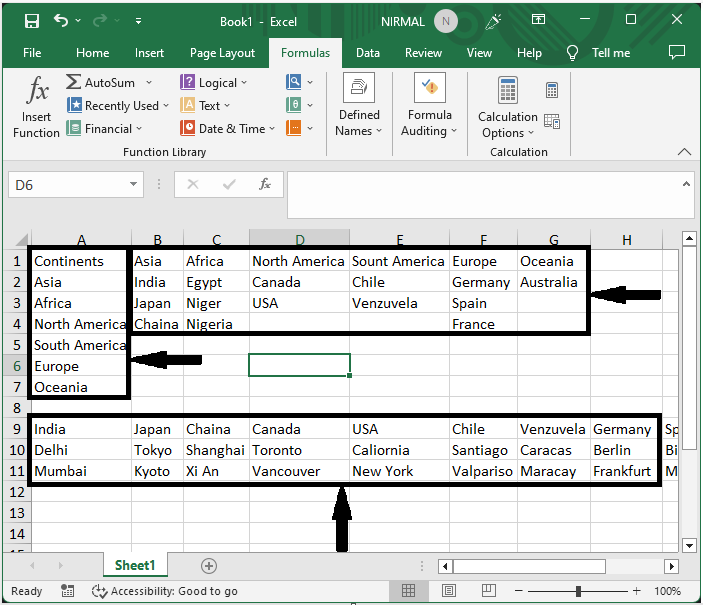Open the Comments speech bubble icon

pos(677,52)
